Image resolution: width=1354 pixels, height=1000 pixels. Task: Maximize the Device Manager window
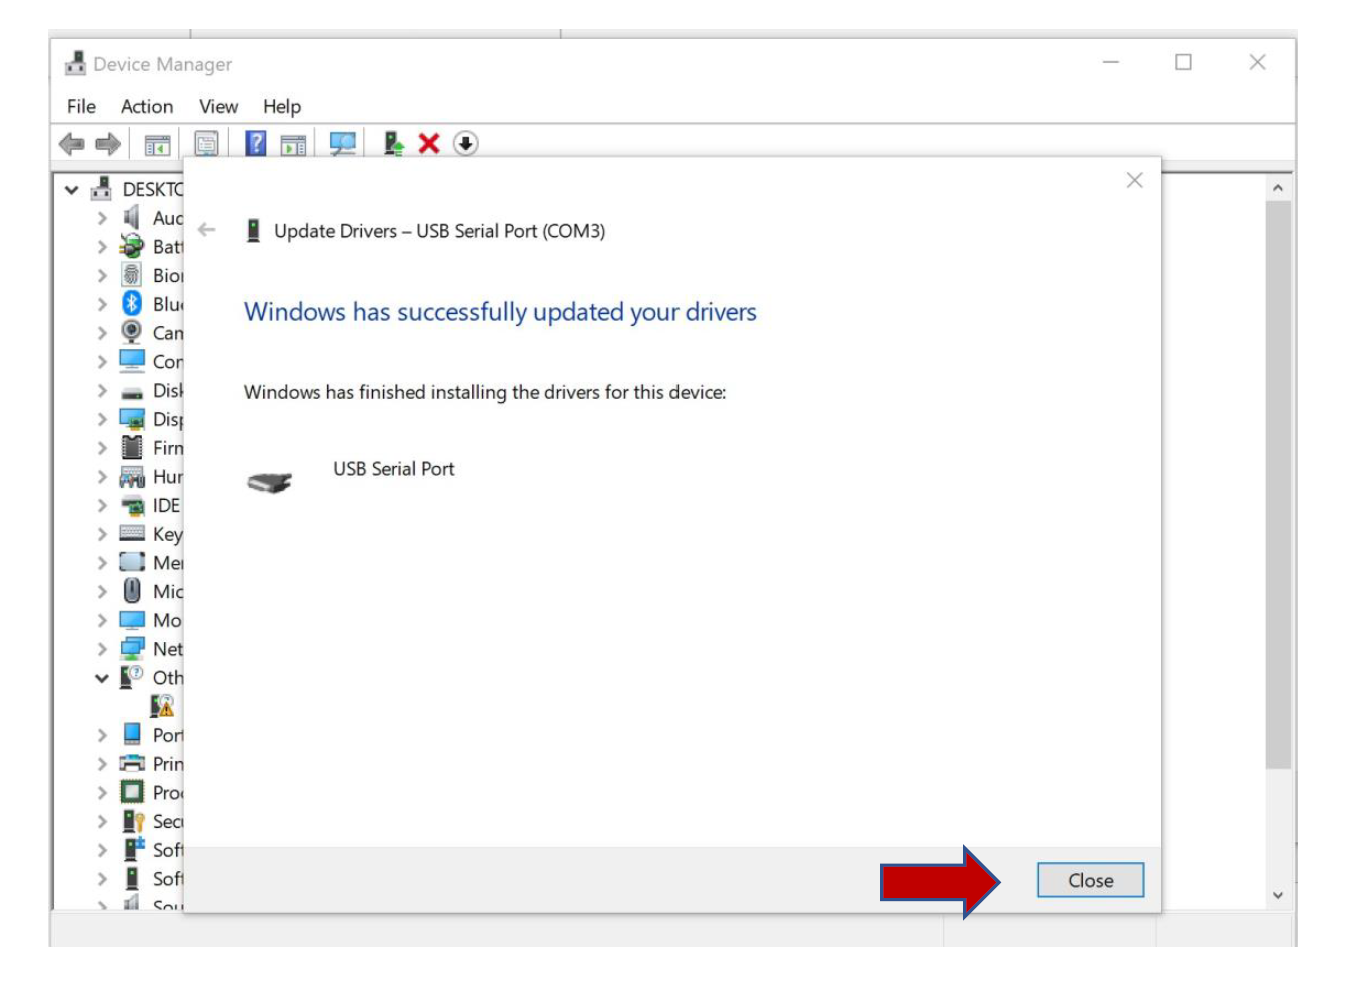[x=1183, y=62]
